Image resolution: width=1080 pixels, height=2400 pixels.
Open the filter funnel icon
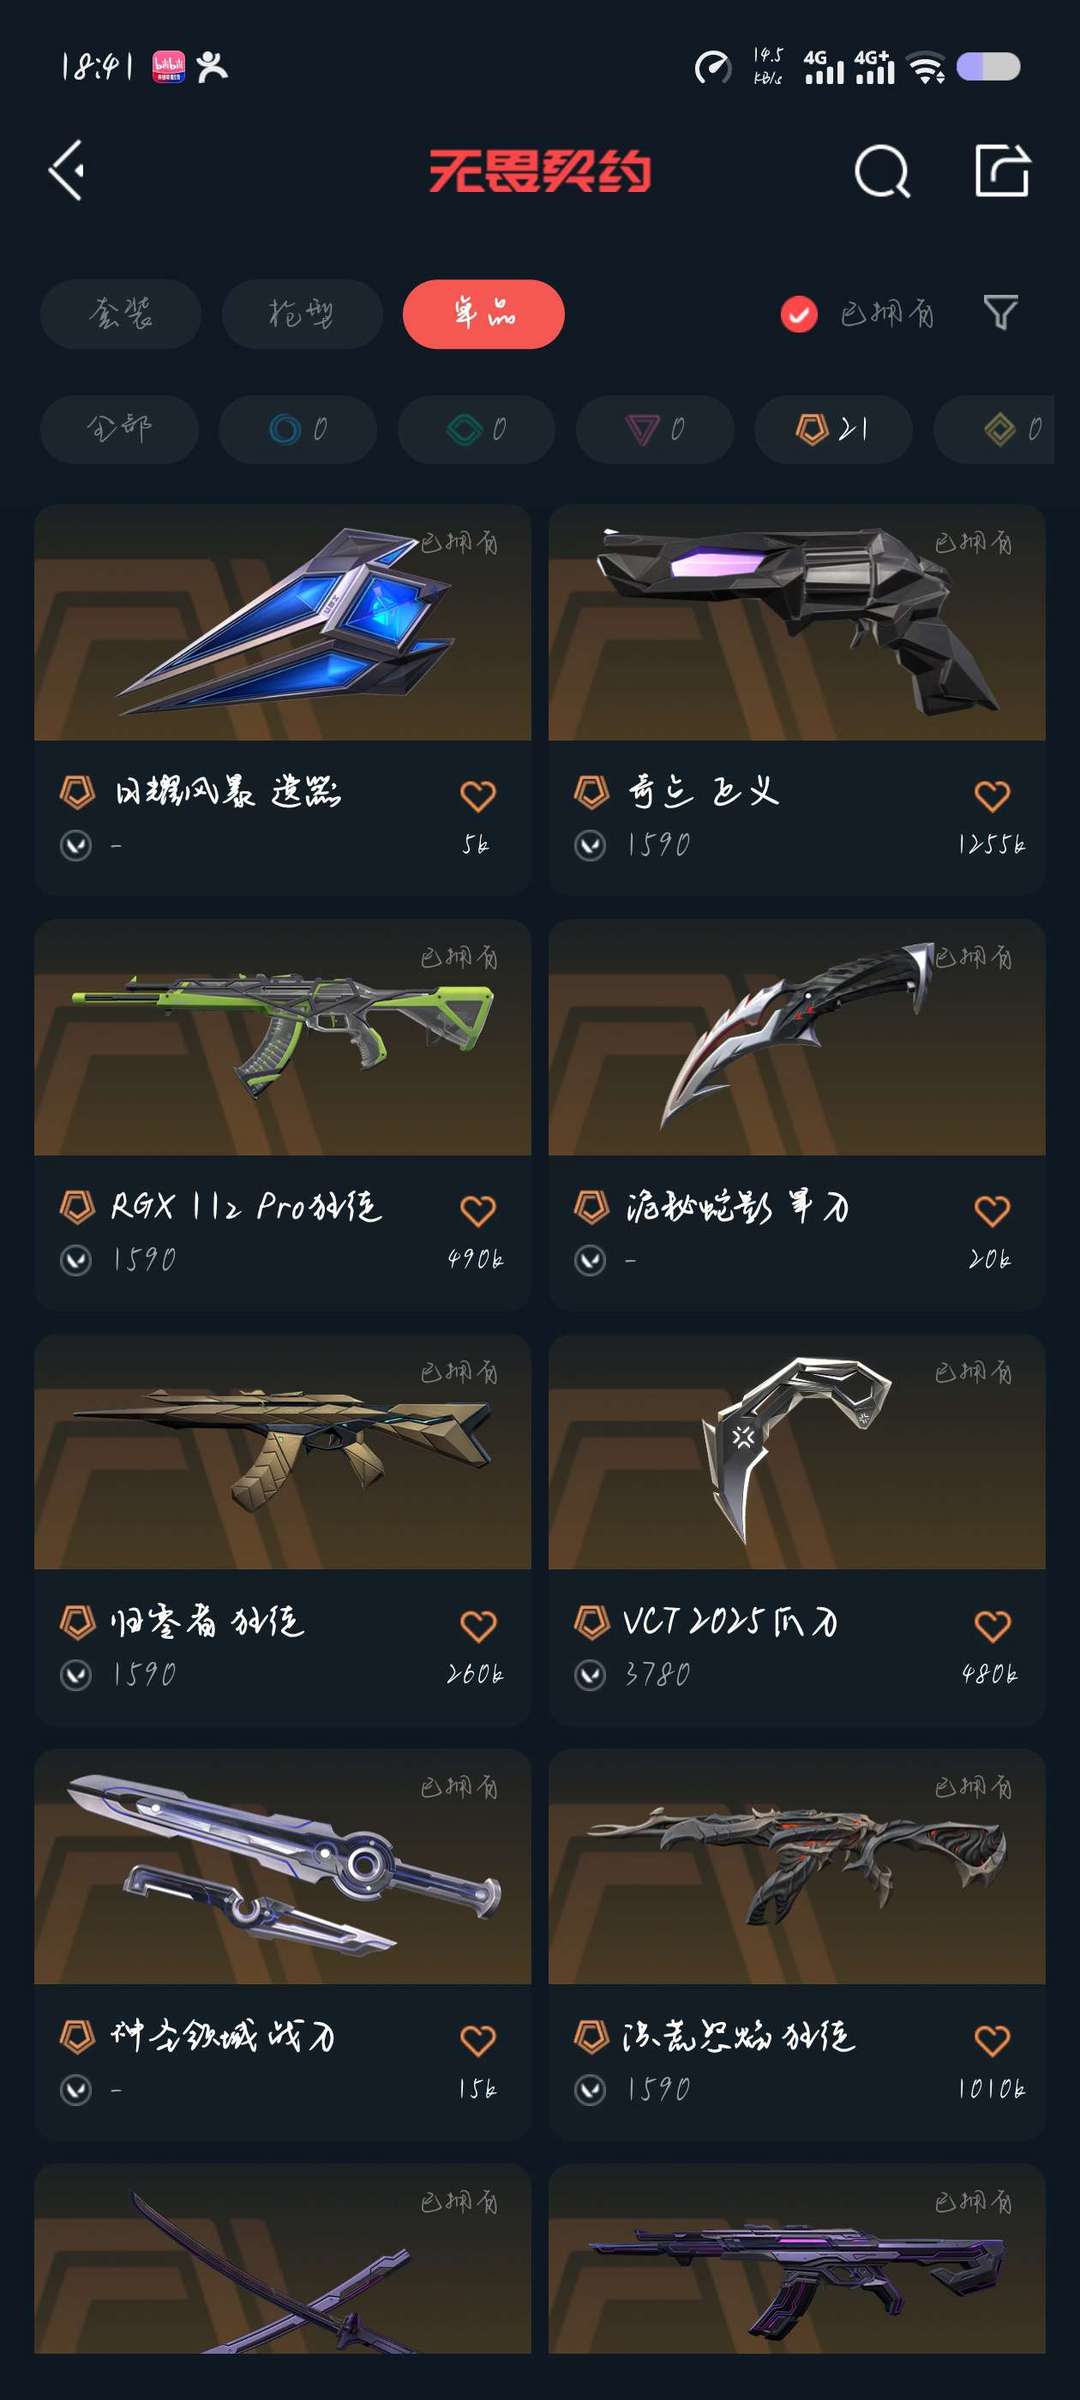[1001, 313]
